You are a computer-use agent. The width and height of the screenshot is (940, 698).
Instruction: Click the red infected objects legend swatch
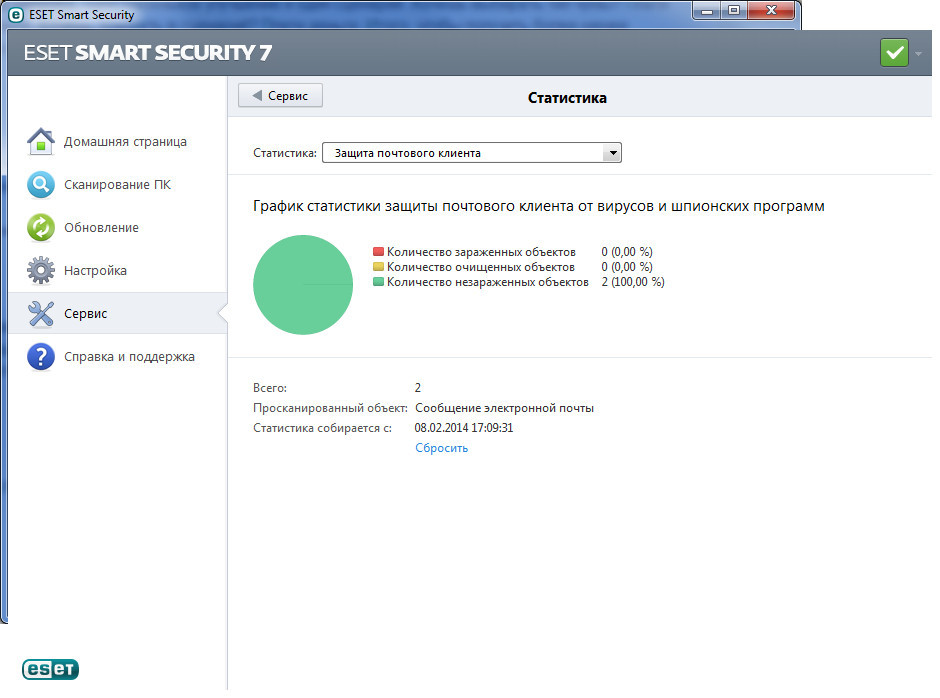point(378,252)
